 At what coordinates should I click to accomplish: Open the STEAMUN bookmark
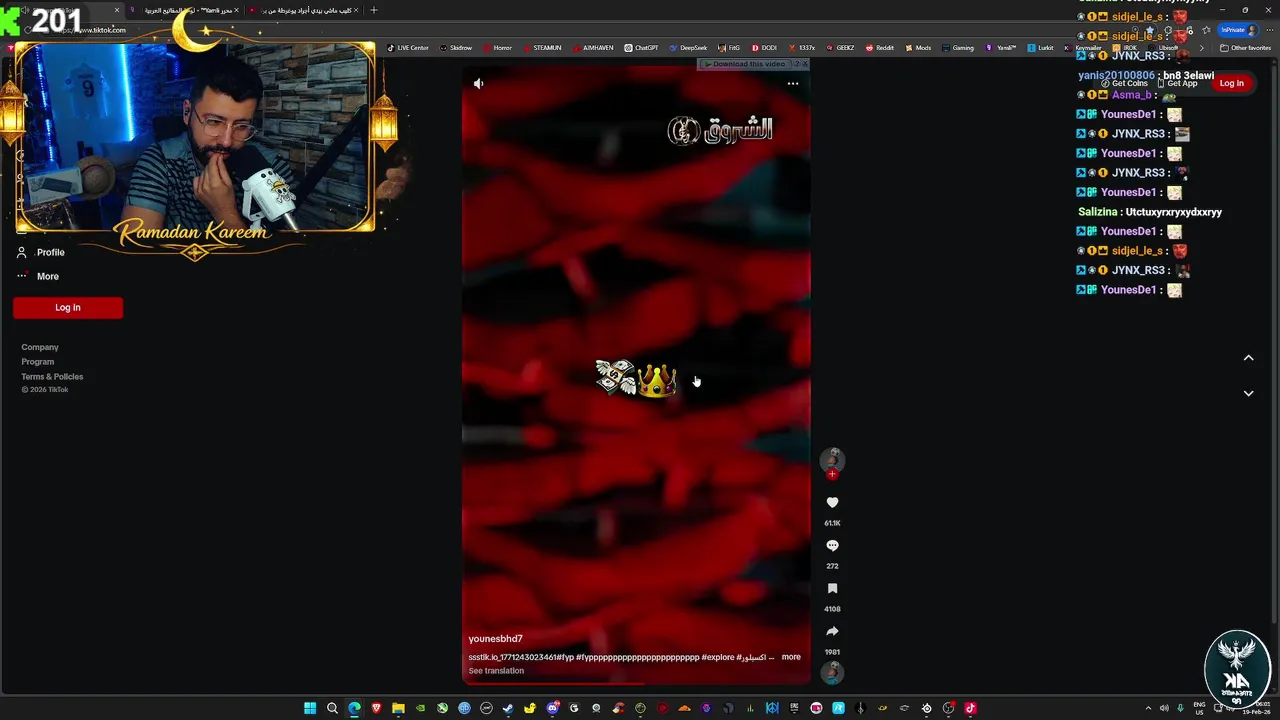pos(542,48)
